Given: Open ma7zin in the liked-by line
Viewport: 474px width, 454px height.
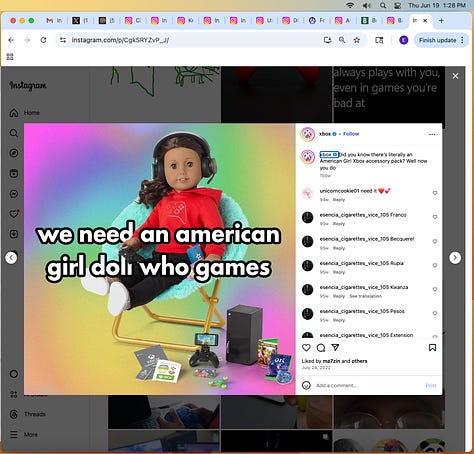Looking at the screenshot, I should tap(331, 361).
